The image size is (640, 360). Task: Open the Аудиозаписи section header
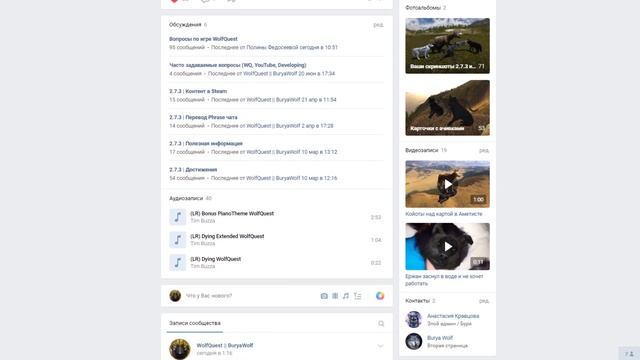pos(186,198)
